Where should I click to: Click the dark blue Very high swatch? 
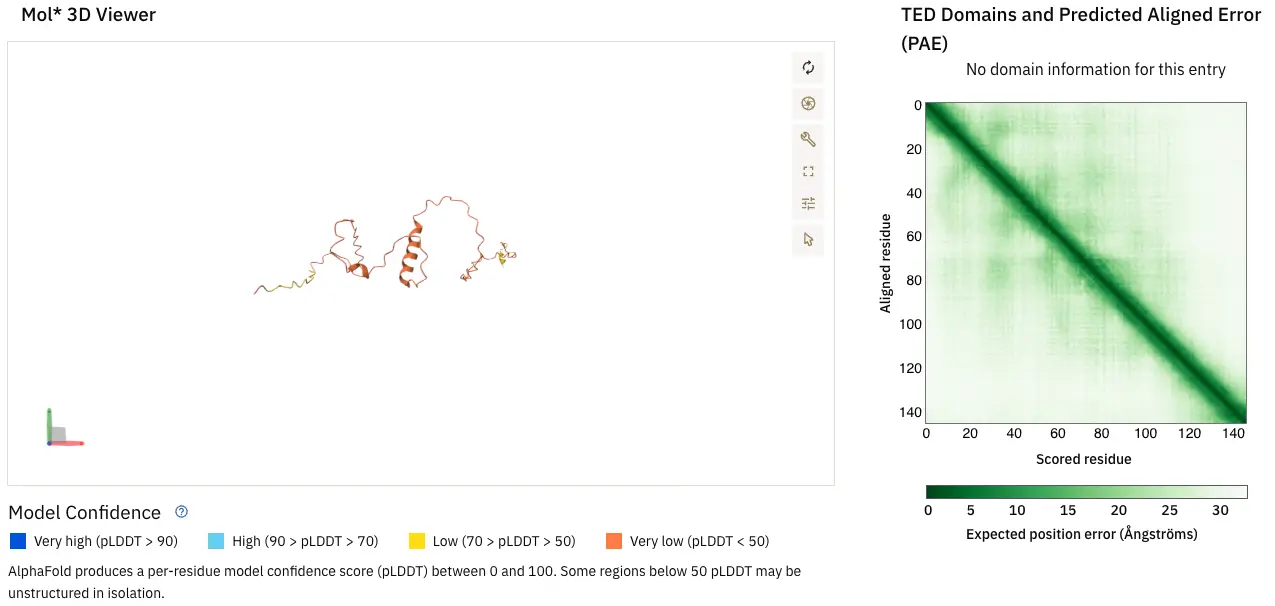coord(17,541)
